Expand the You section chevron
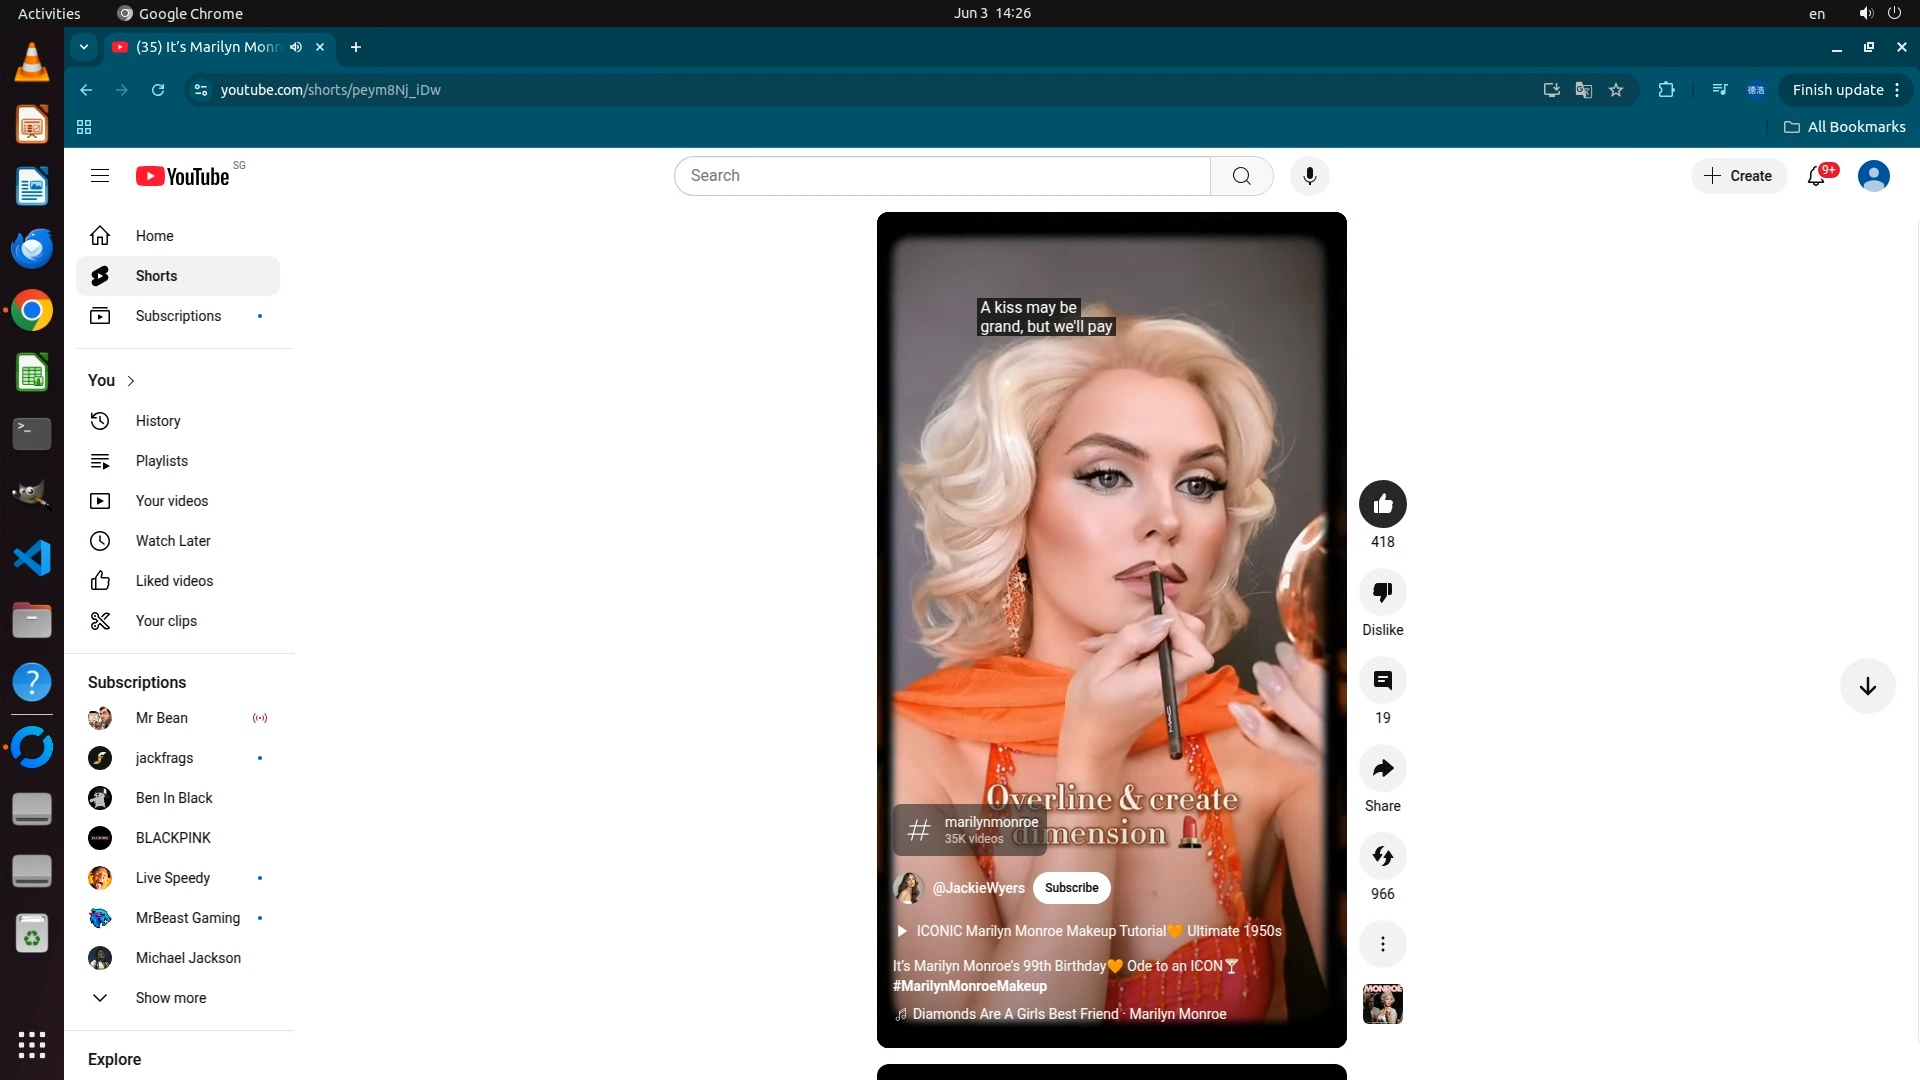This screenshot has height=1080, width=1920. pos(131,381)
